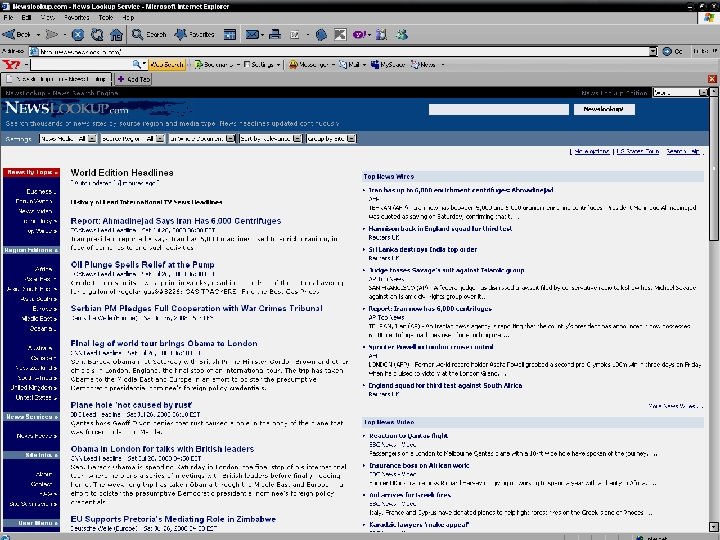
Task: Open the third Settings dropdown, left of Sort by
Action: coord(202,139)
